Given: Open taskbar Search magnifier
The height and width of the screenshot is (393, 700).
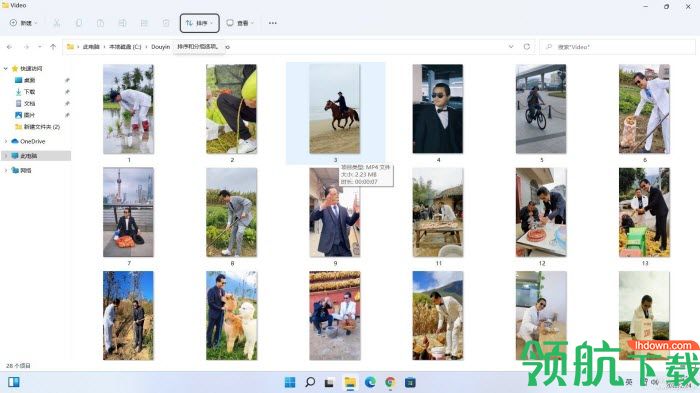Looking at the screenshot, I should (x=310, y=382).
